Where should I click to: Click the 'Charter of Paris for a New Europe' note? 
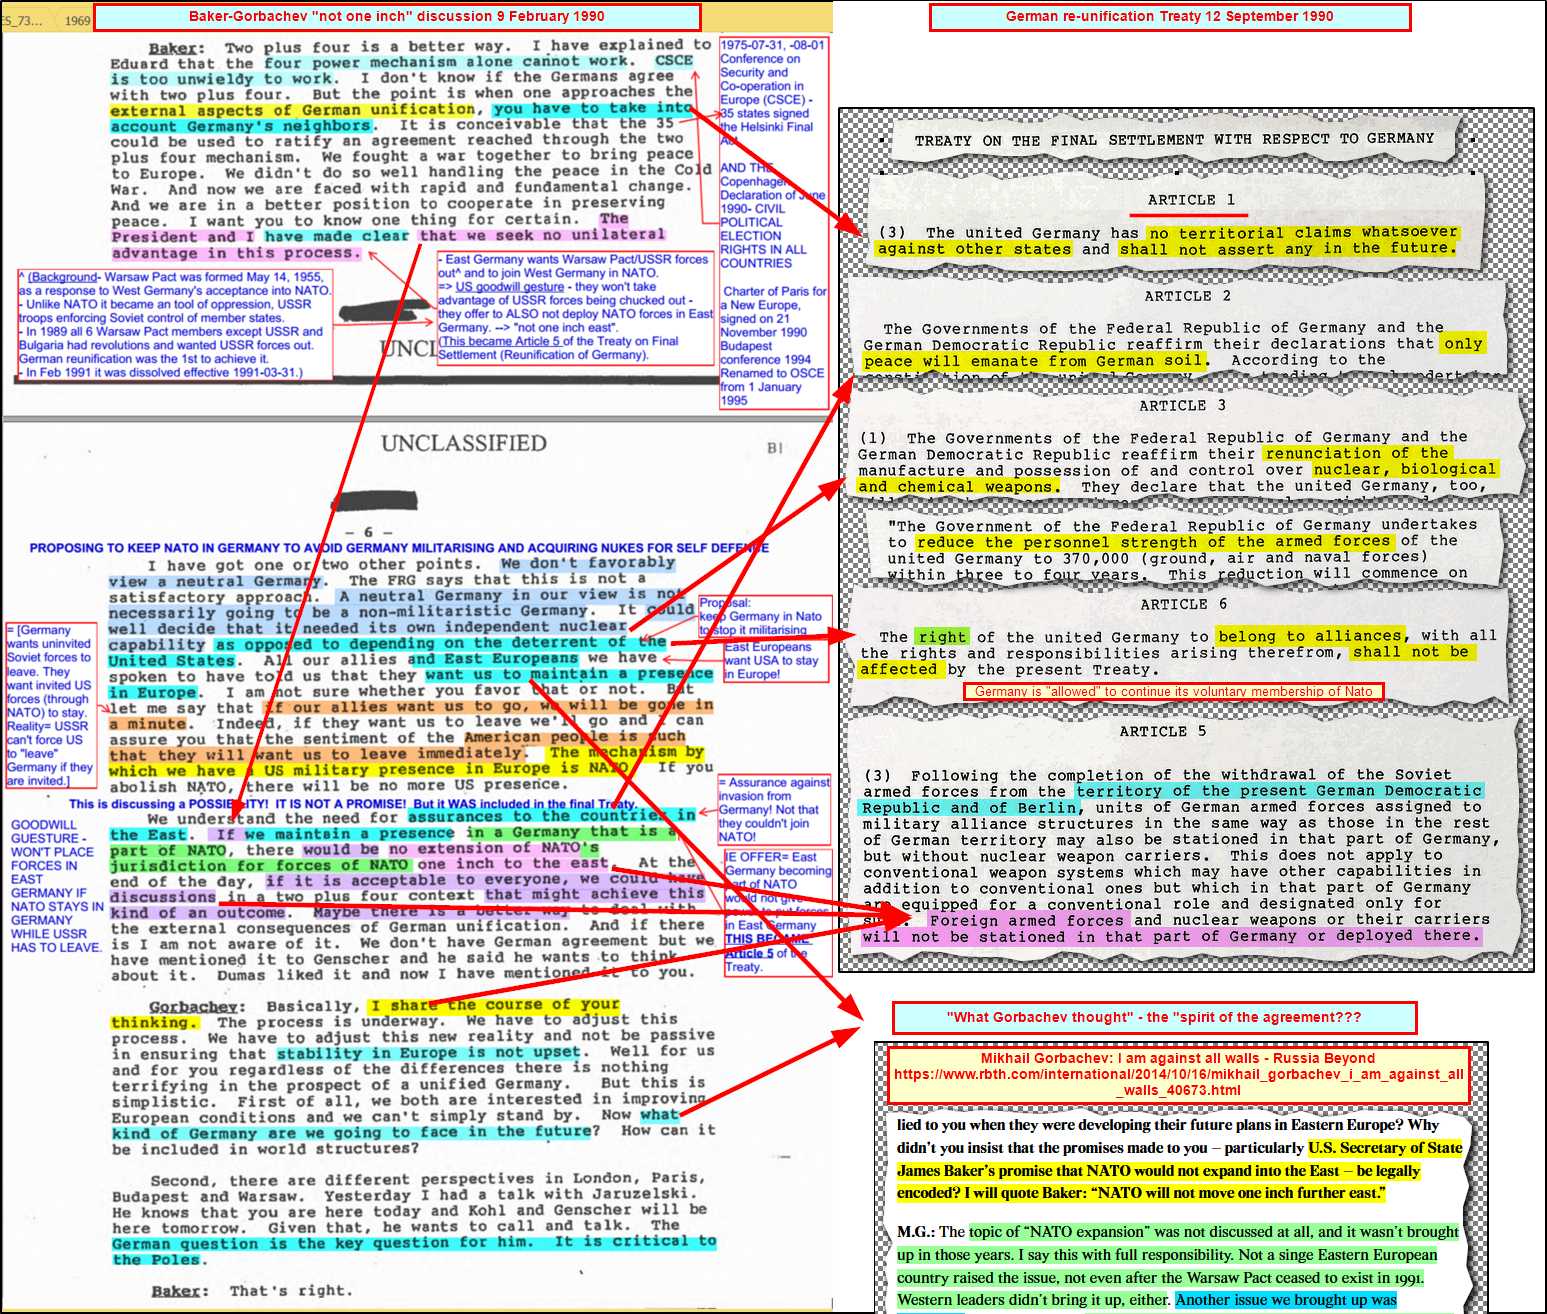point(775,346)
